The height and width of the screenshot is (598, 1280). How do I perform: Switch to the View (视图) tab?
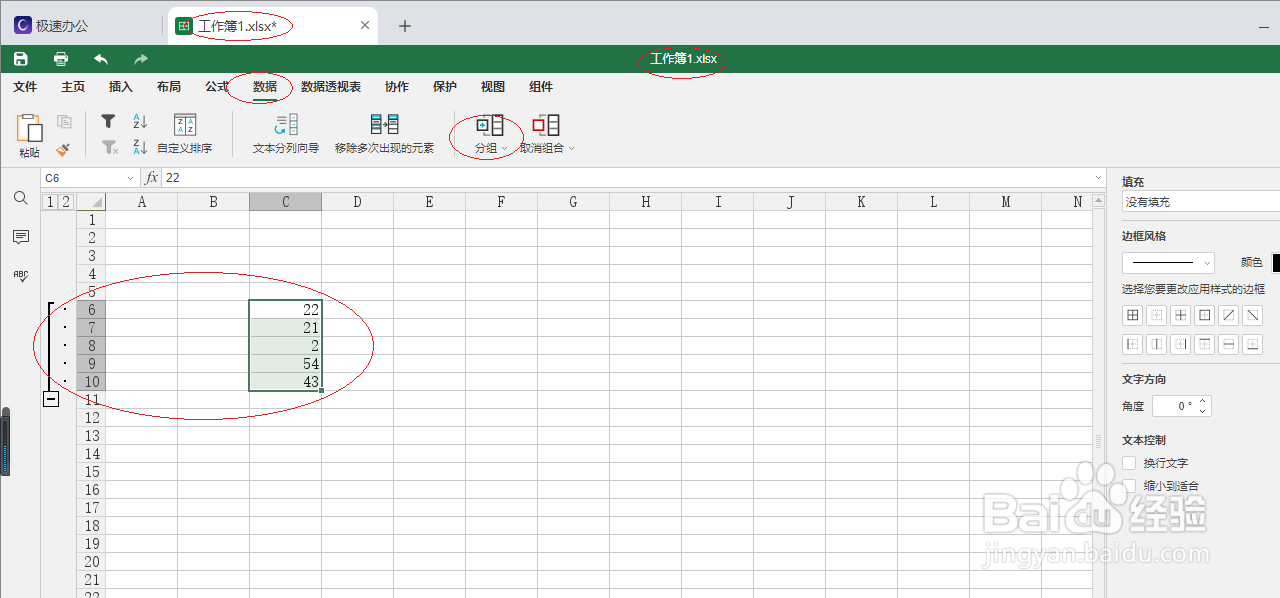click(x=493, y=87)
